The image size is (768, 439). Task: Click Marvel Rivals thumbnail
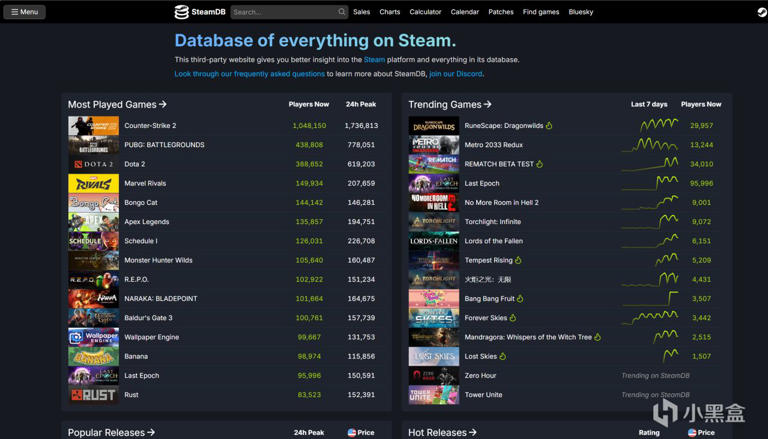[94, 183]
